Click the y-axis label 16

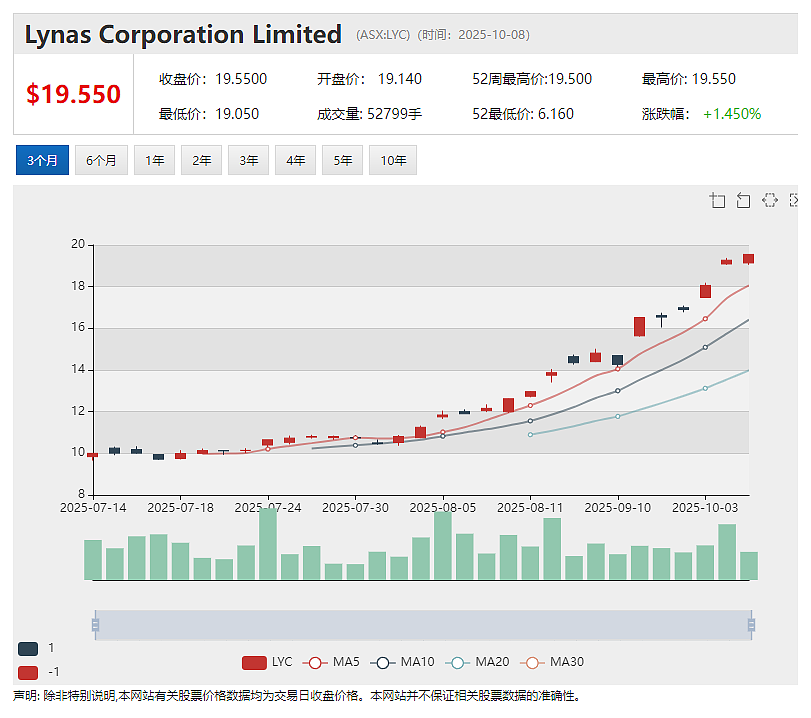pyautogui.click(x=78, y=327)
